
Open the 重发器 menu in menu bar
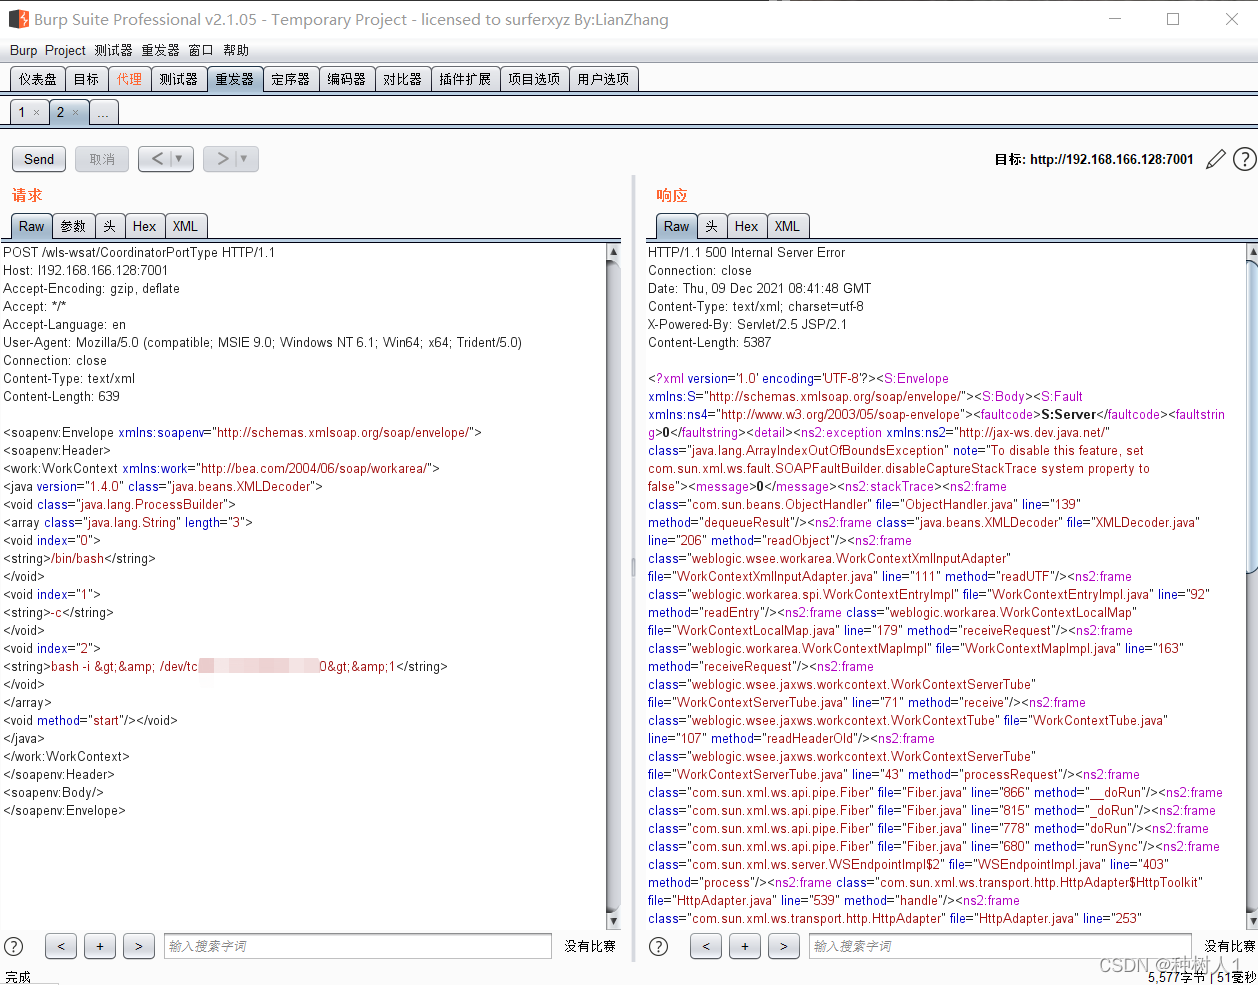point(160,50)
